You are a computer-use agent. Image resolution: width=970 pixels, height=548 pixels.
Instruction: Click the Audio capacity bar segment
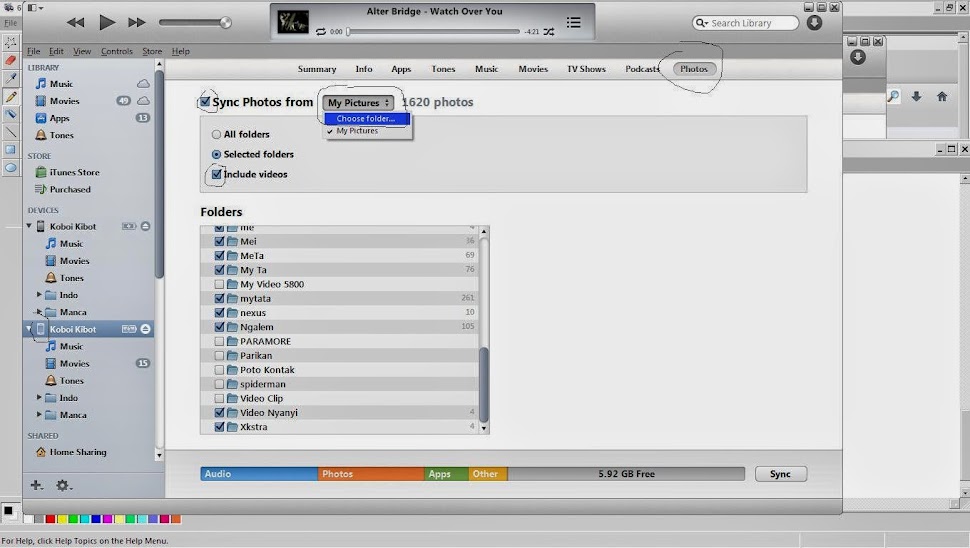point(259,474)
